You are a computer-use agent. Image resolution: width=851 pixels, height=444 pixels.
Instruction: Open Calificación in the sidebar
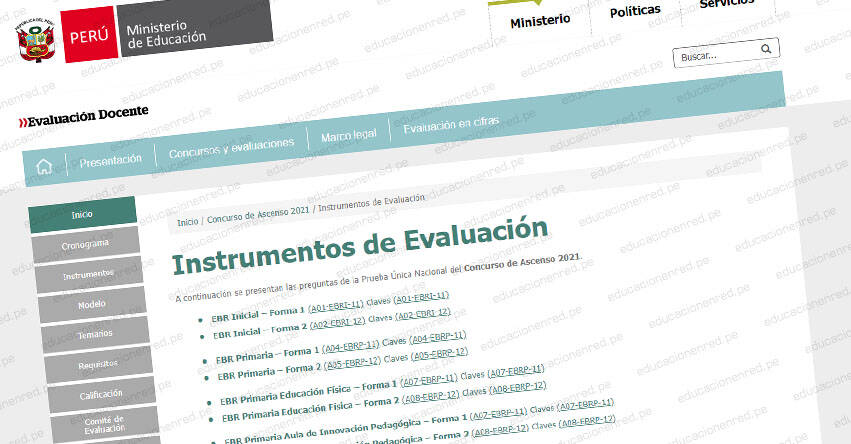[x=102, y=395]
